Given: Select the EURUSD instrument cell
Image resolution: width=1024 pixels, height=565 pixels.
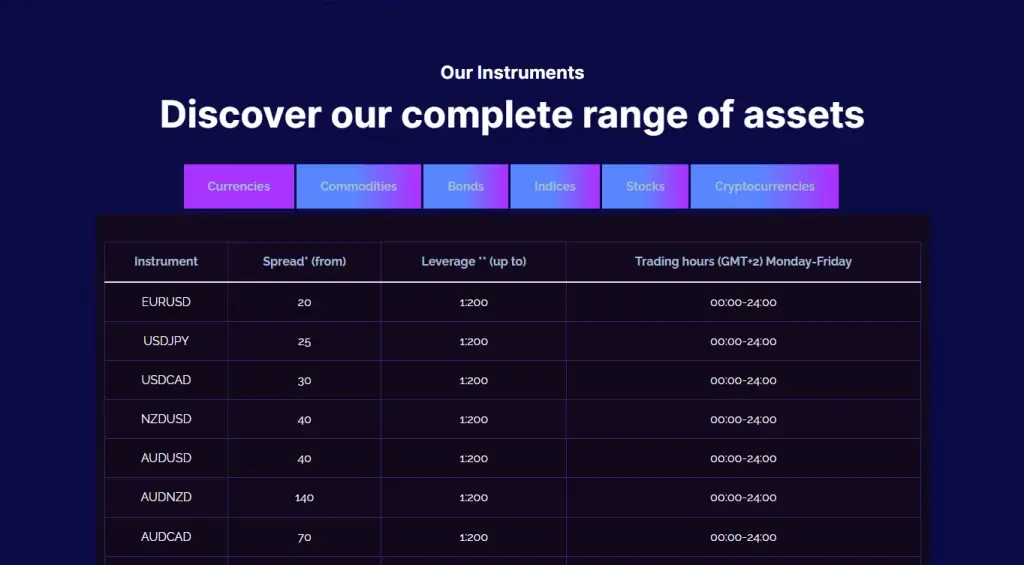Looking at the screenshot, I should (x=166, y=302).
